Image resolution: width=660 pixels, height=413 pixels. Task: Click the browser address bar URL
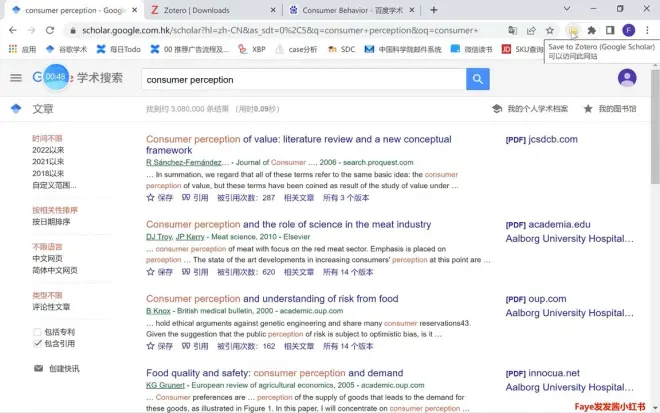280,30
